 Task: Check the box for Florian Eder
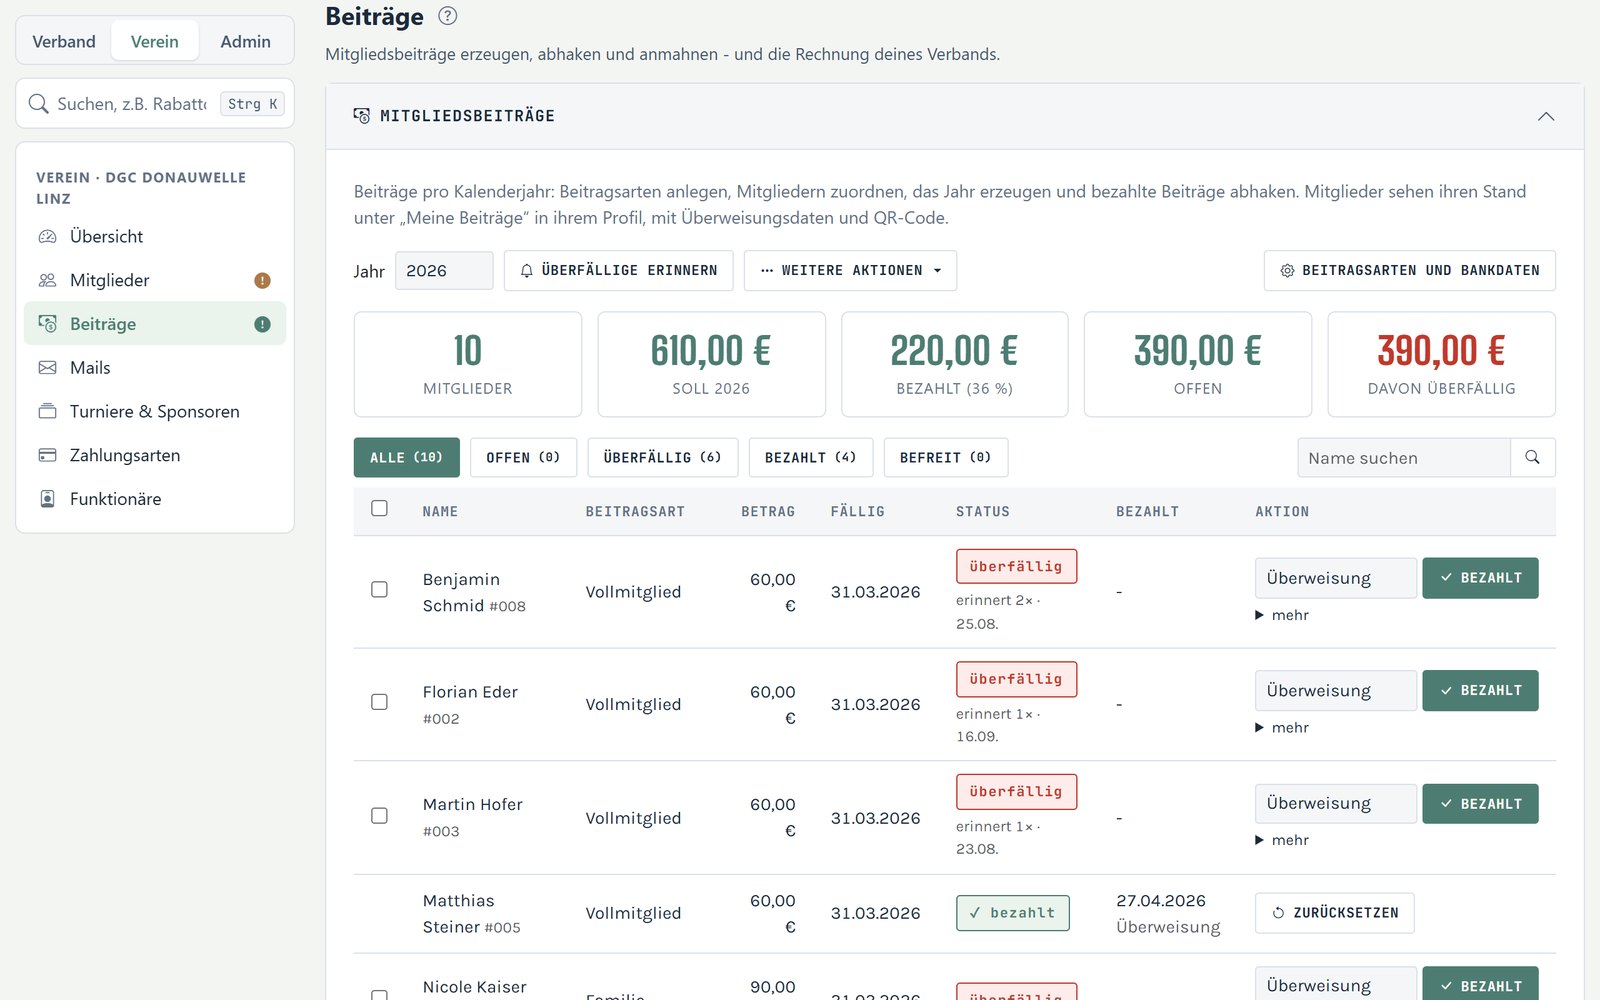379,702
